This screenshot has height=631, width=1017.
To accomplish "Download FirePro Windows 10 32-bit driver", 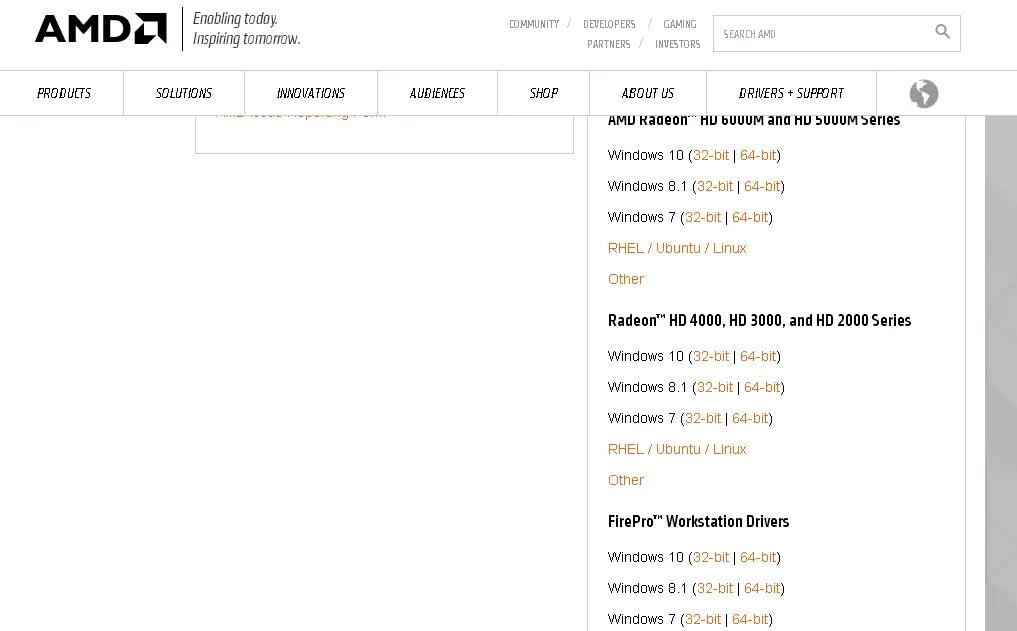I will point(711,558).
